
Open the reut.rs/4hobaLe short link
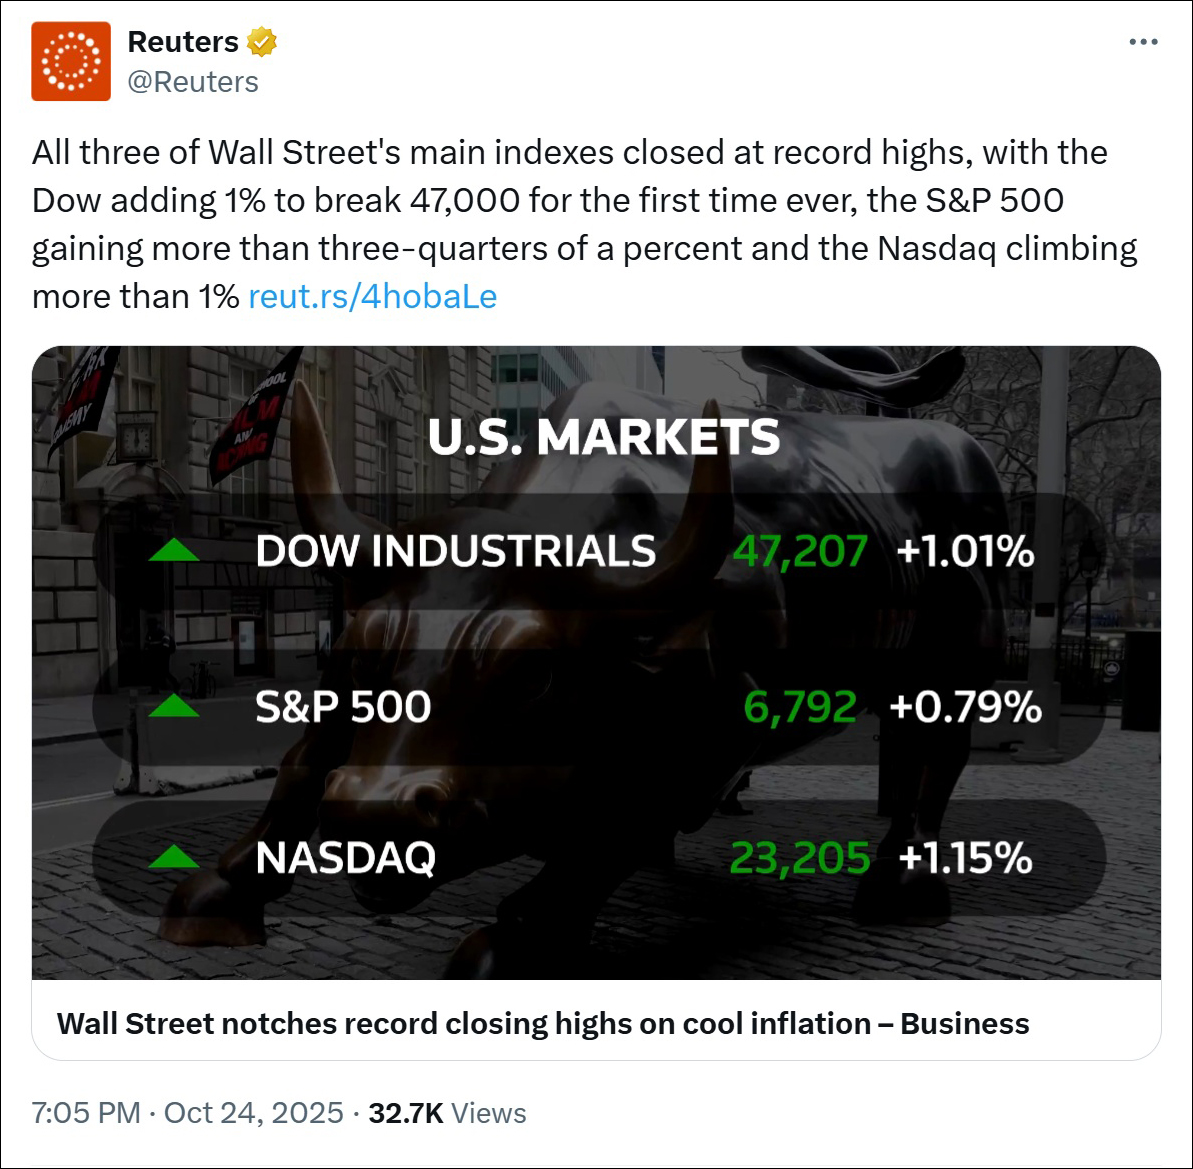click(372, 296)
